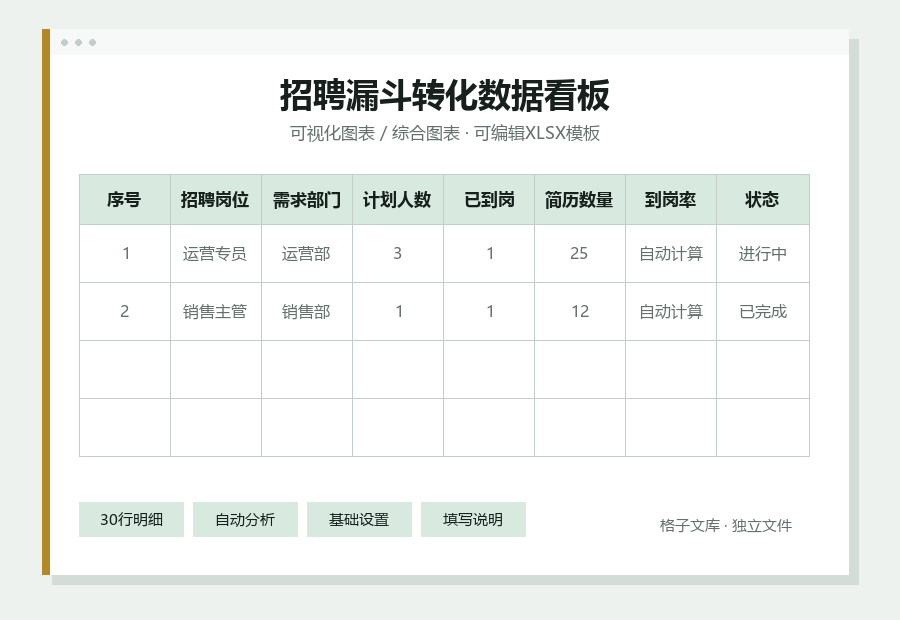Select the 运营专员 cell
This screenshot has width=900, height=620.
coord(216,254)
